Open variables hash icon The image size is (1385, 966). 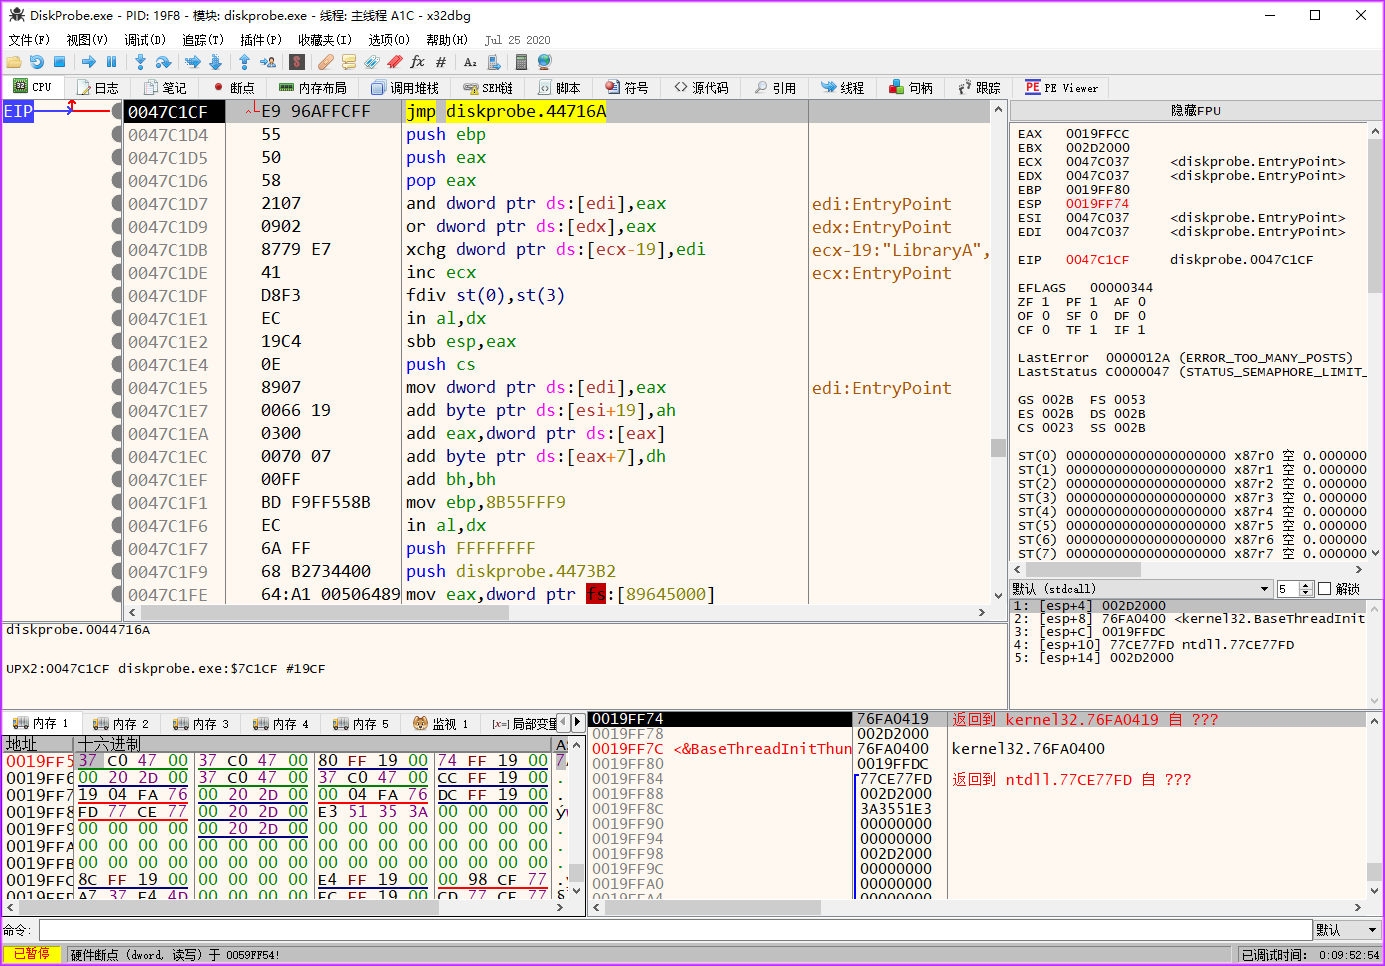pos(441,62)
